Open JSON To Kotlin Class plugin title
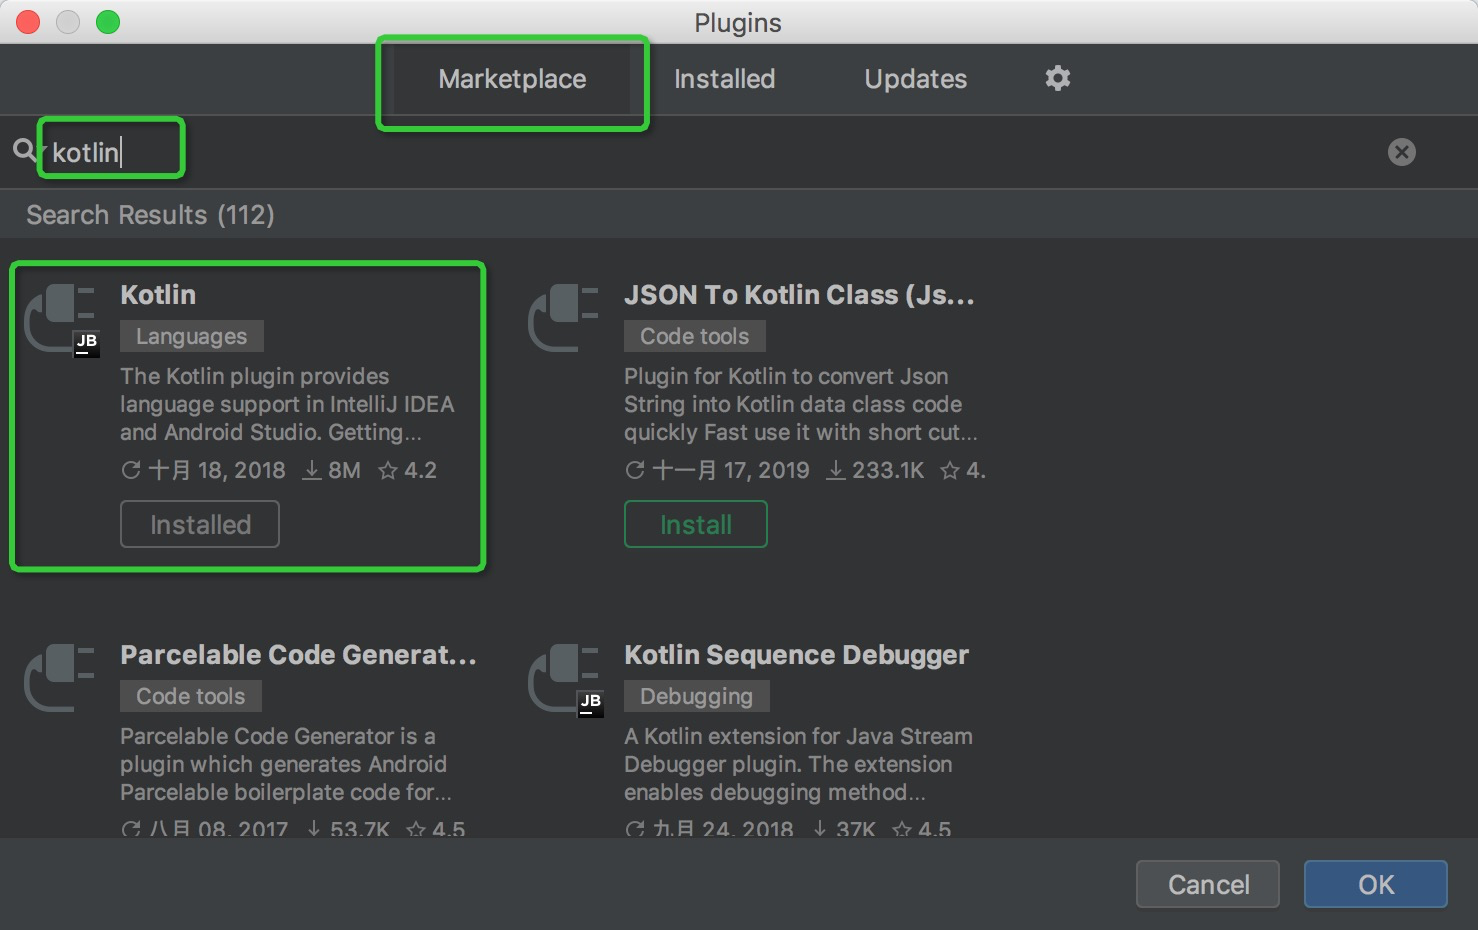Viewport: 1478px width, 930px height. pos(799,295)
